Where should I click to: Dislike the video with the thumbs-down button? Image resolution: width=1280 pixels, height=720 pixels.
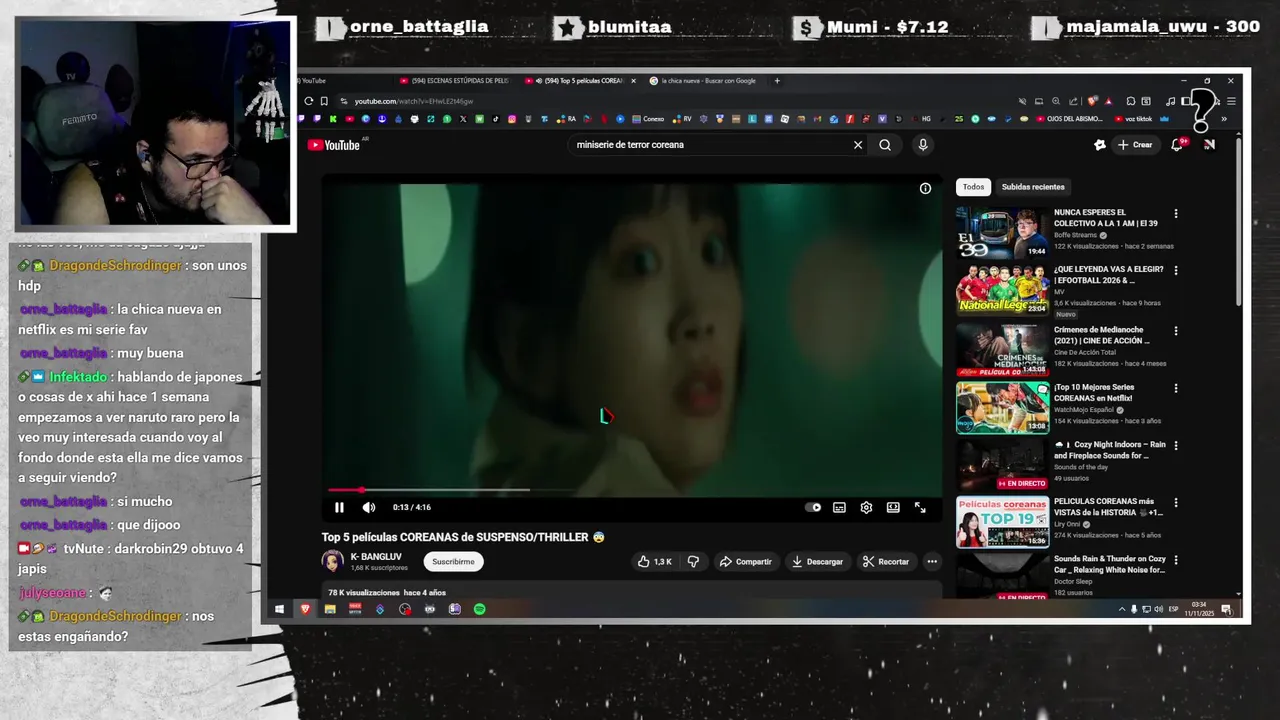coord(693,562)
